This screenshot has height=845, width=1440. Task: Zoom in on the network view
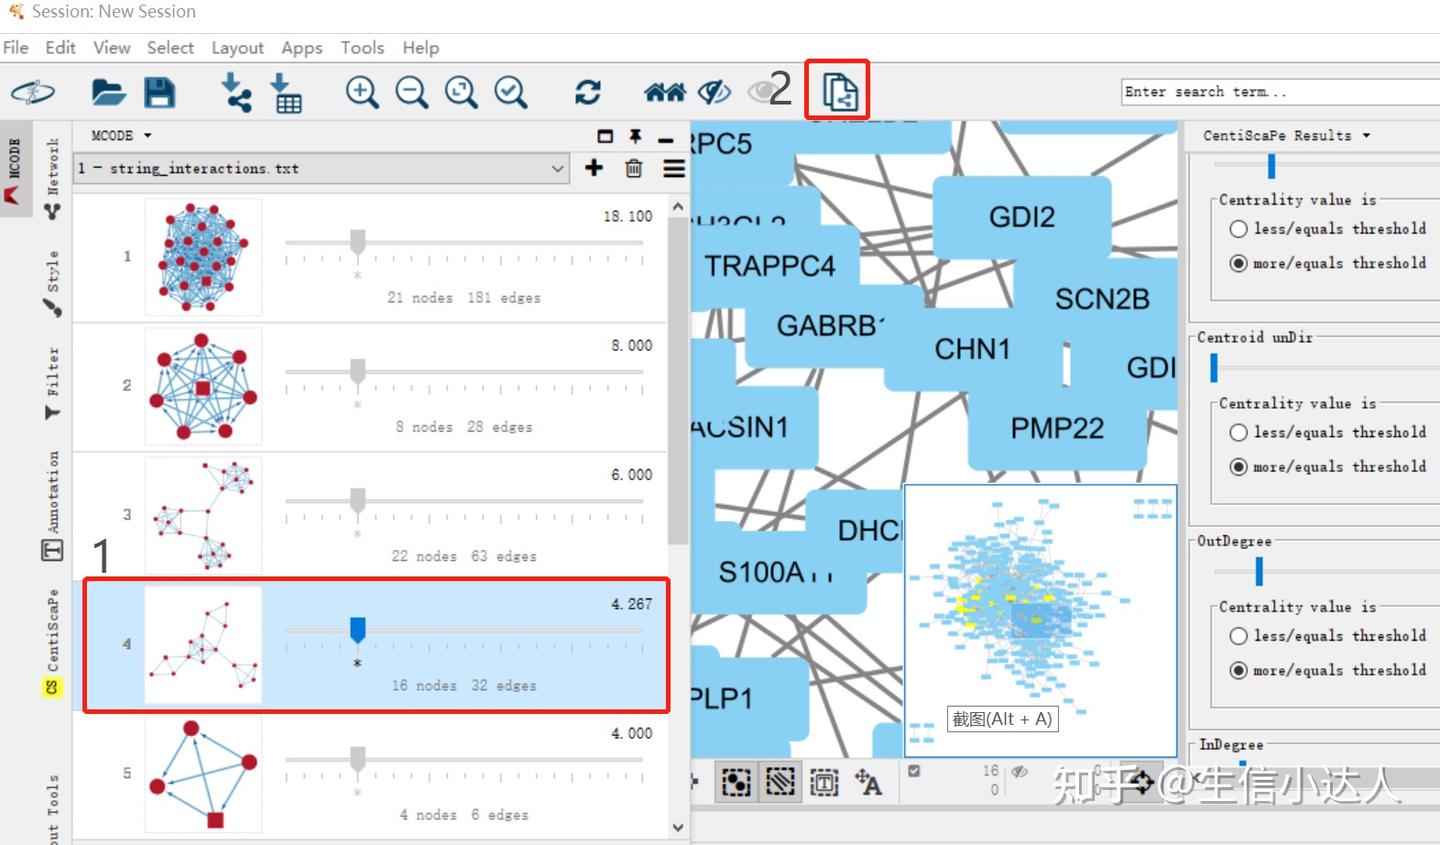361,92
